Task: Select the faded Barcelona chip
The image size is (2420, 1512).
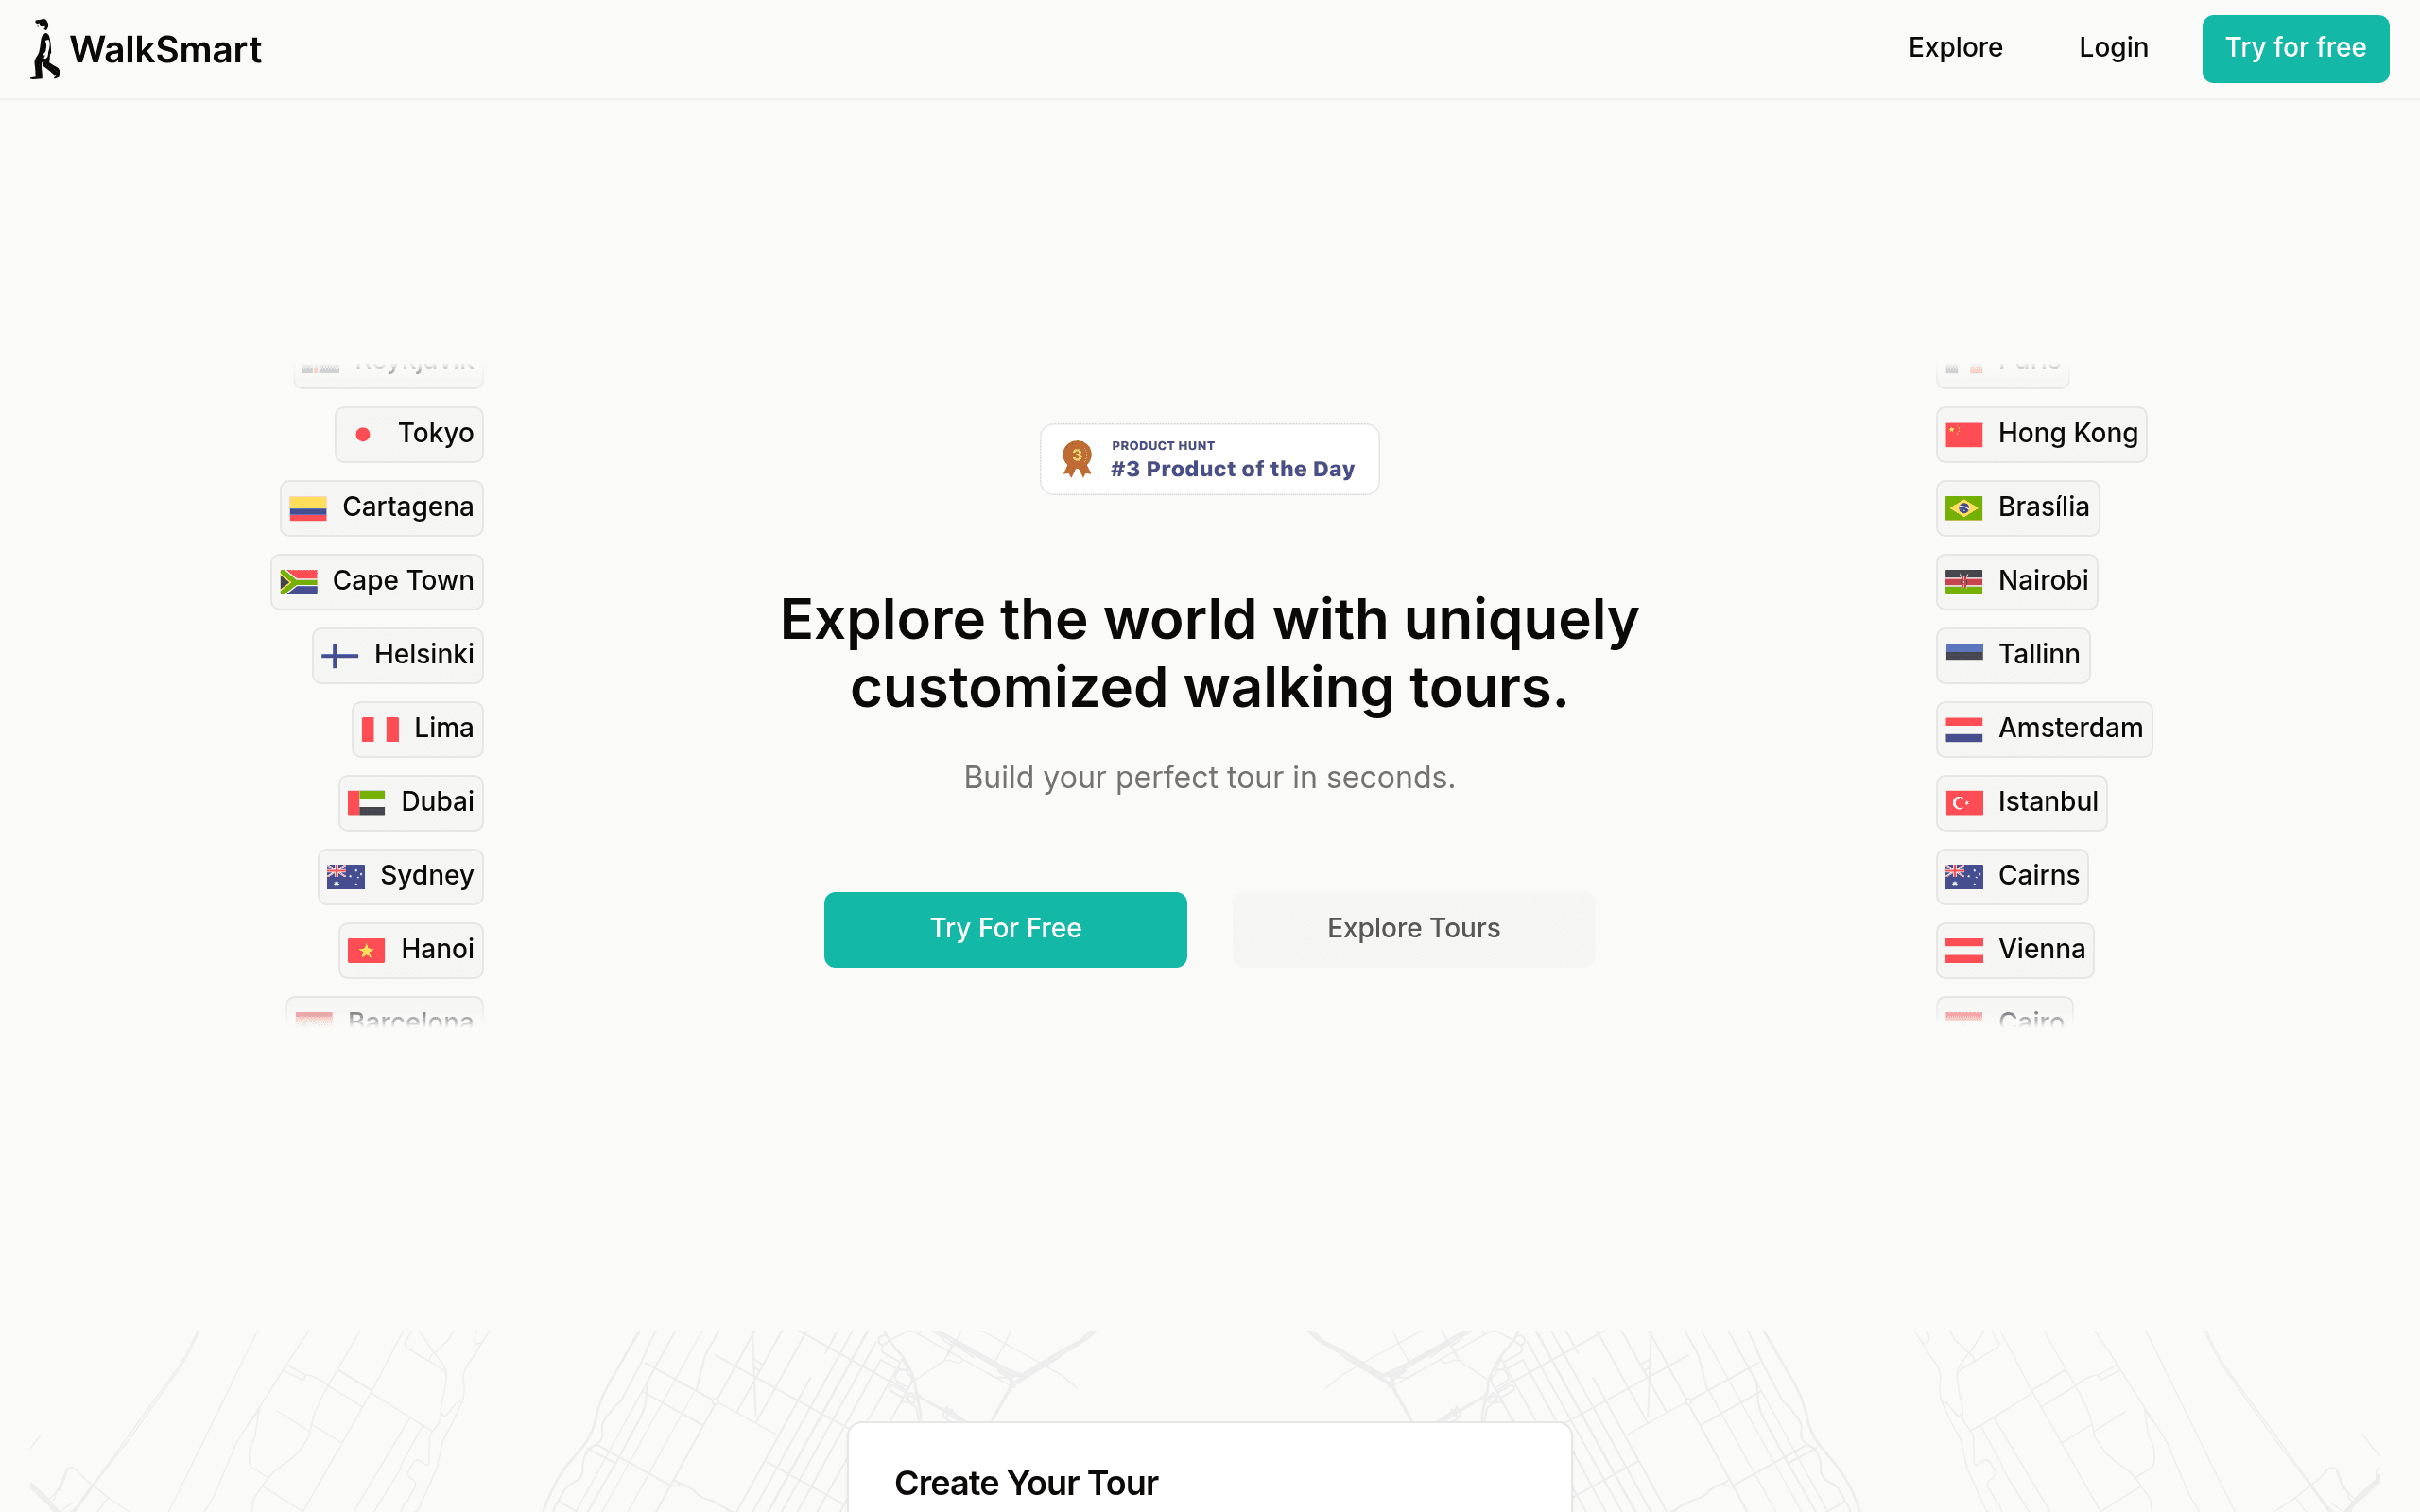Action: [x=385, y=1012]
